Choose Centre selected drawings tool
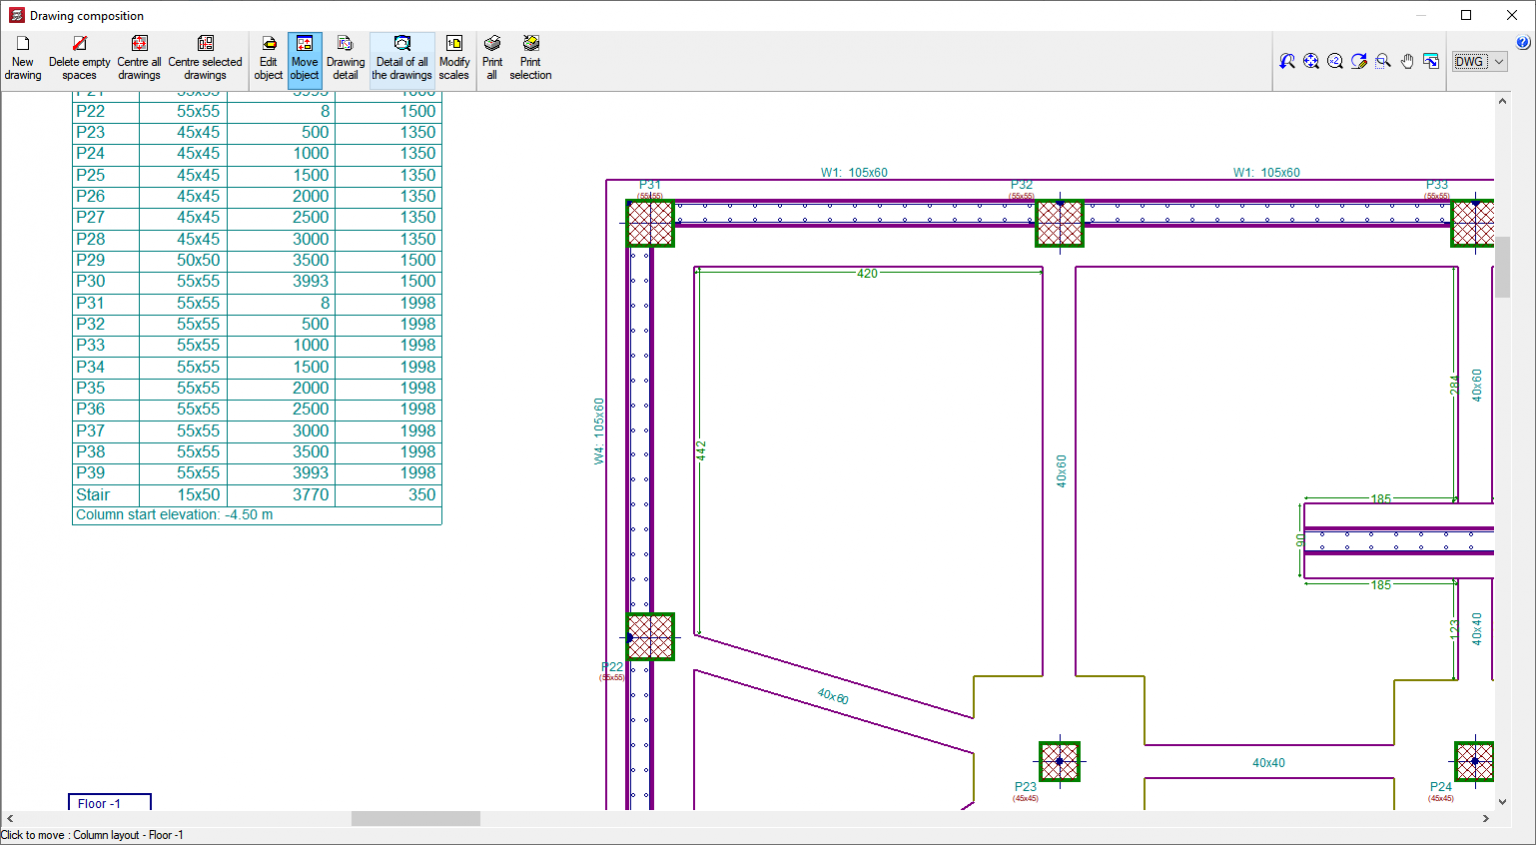 pos(205,59)
